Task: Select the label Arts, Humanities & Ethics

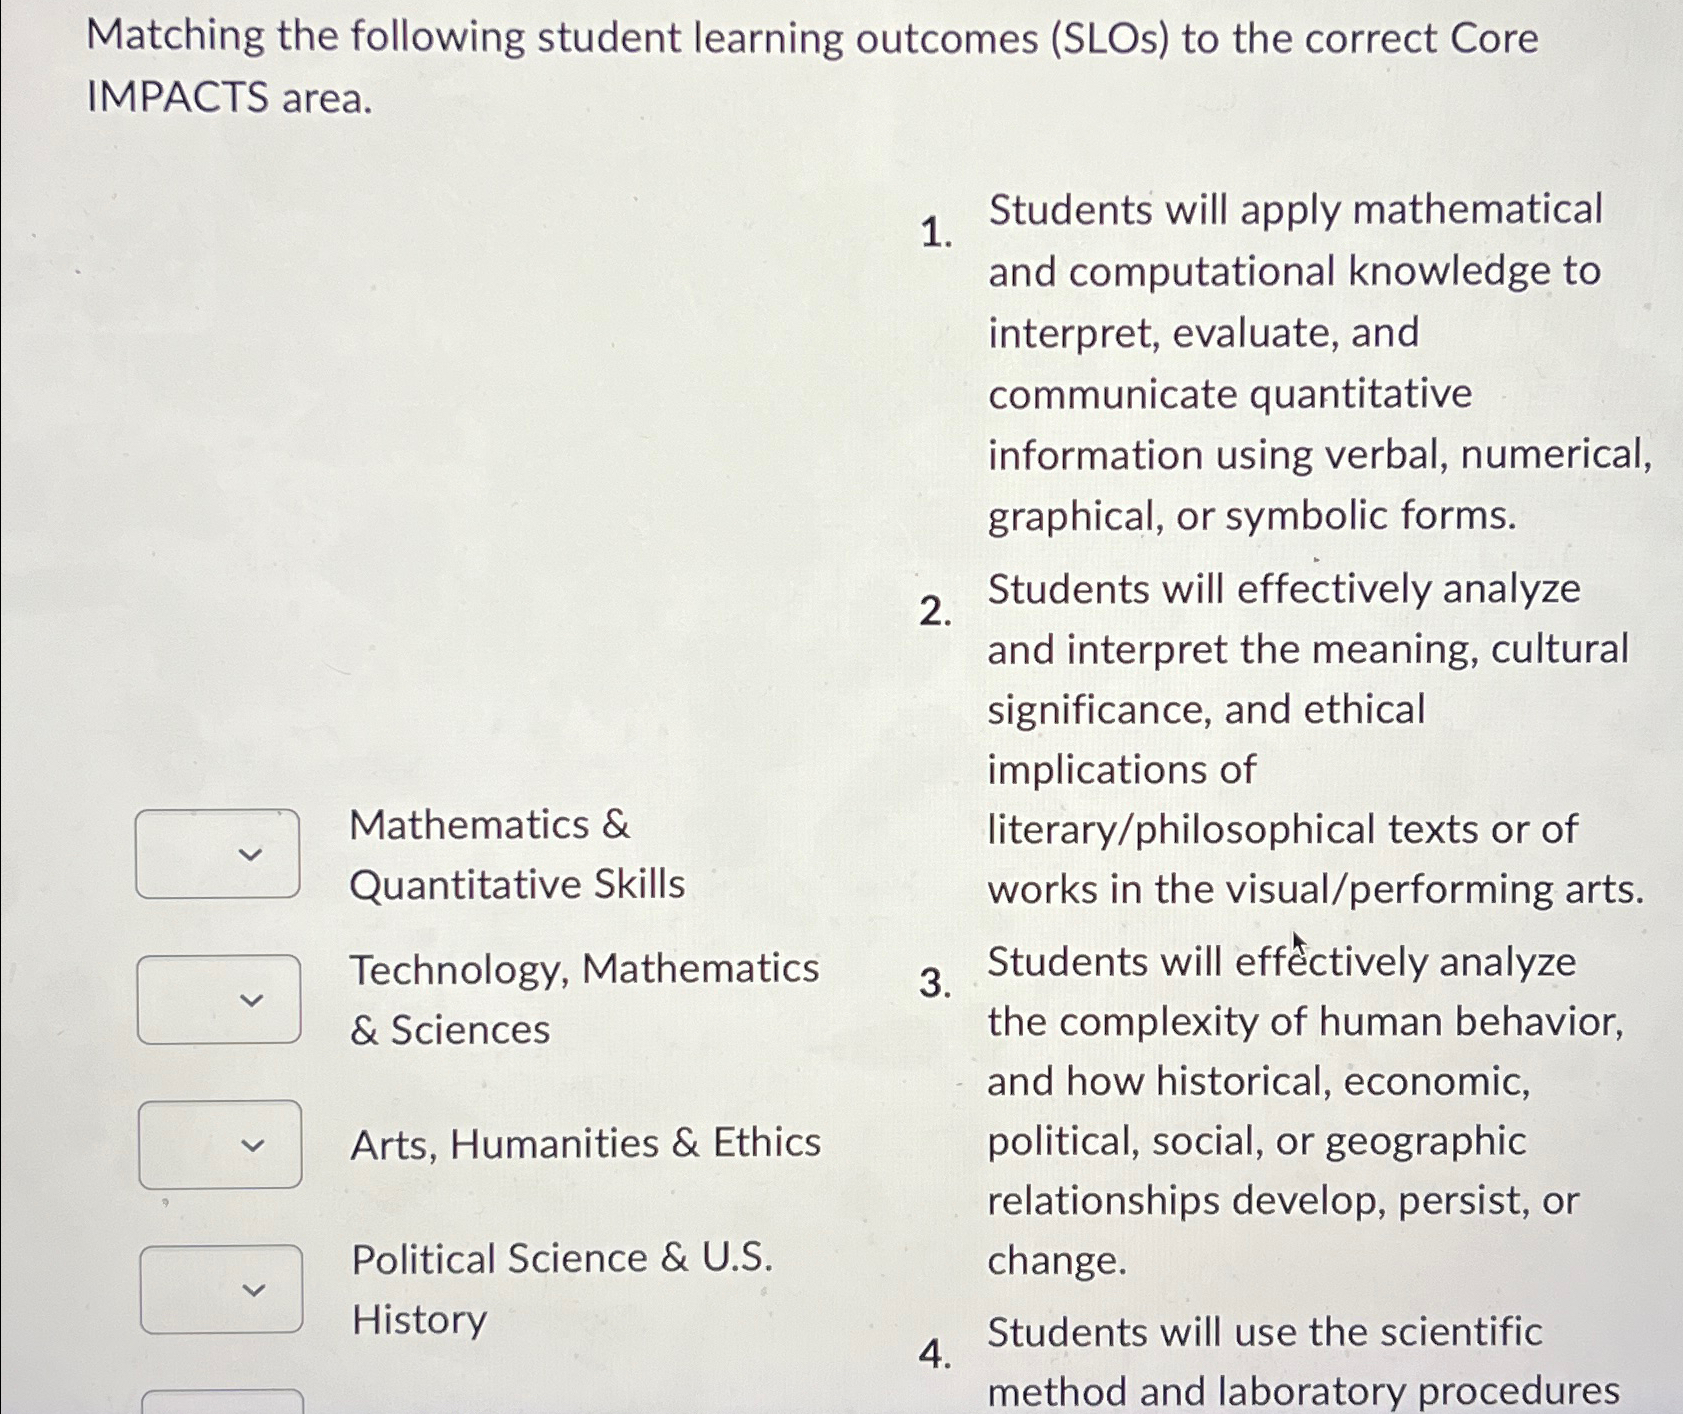Action: (x=585, y=1143)
